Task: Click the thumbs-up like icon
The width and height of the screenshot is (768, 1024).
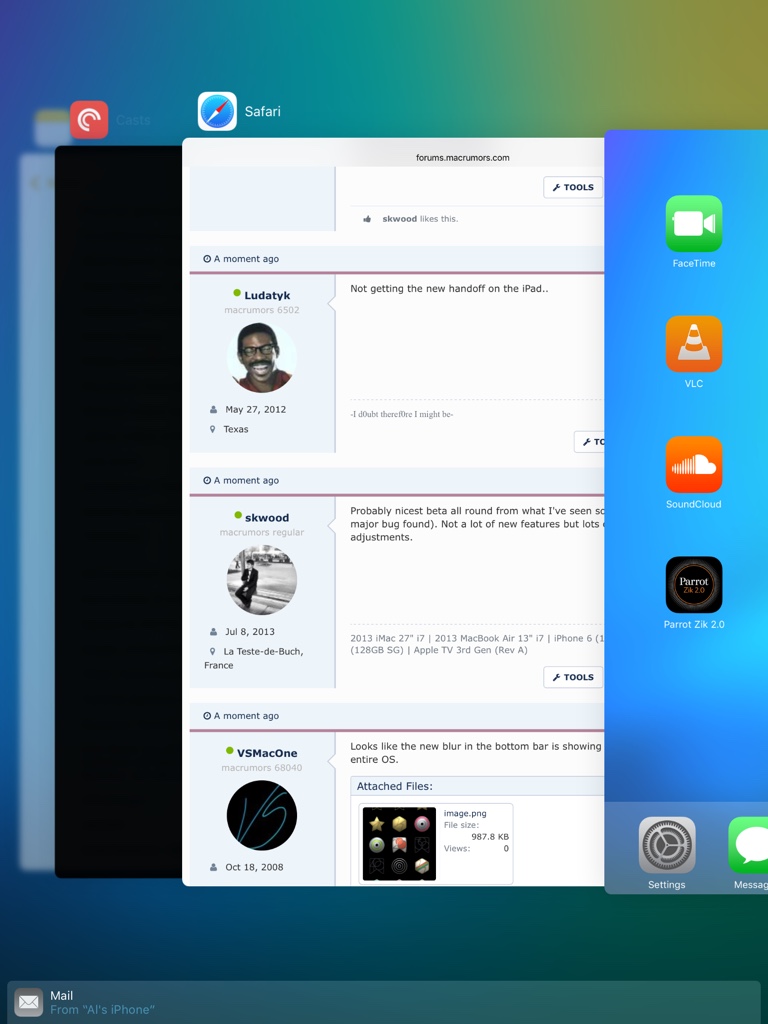Action: tap(367, 219)
